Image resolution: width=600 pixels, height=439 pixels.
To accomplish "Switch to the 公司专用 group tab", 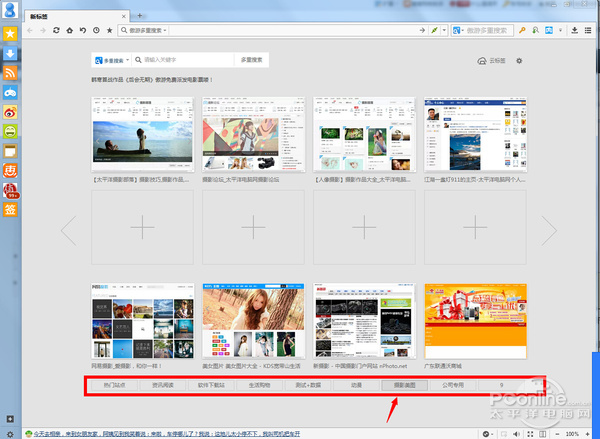I will click(x=453, y=385).
